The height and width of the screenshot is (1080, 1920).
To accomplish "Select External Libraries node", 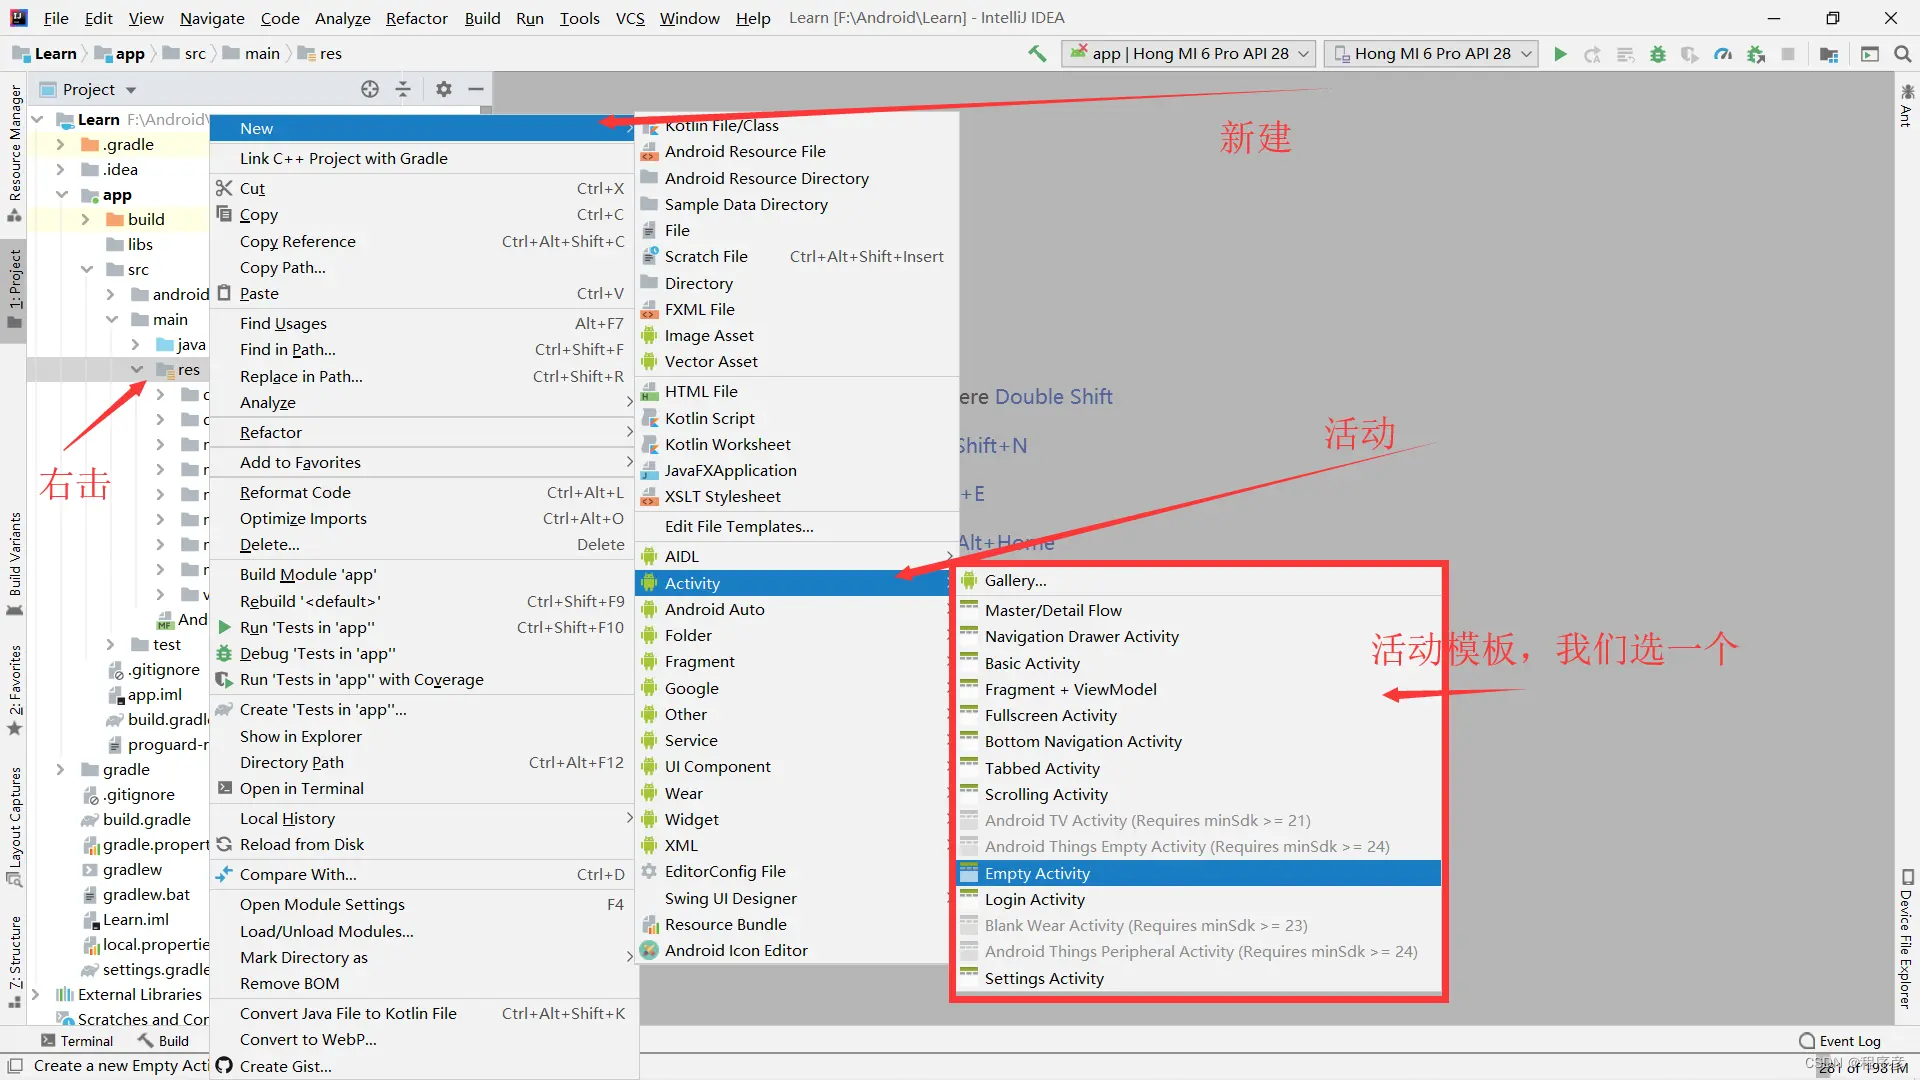I will point(139,994).
